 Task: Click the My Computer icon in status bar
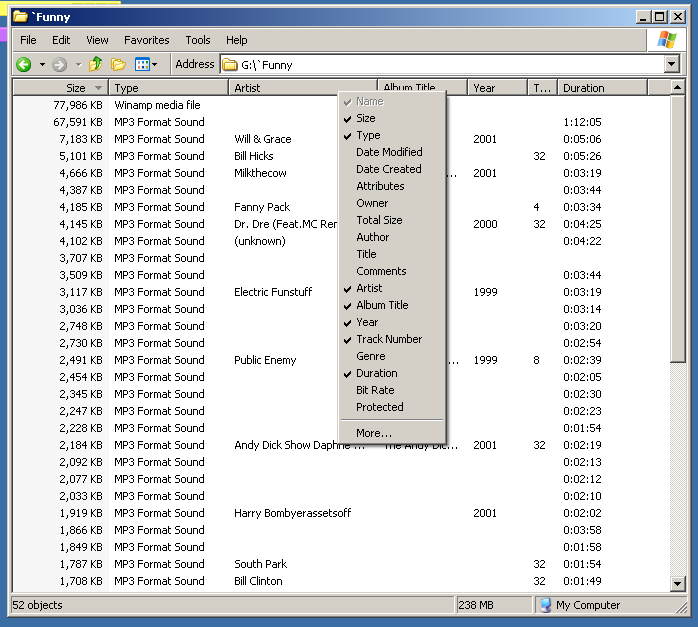[x=545, y=605]
